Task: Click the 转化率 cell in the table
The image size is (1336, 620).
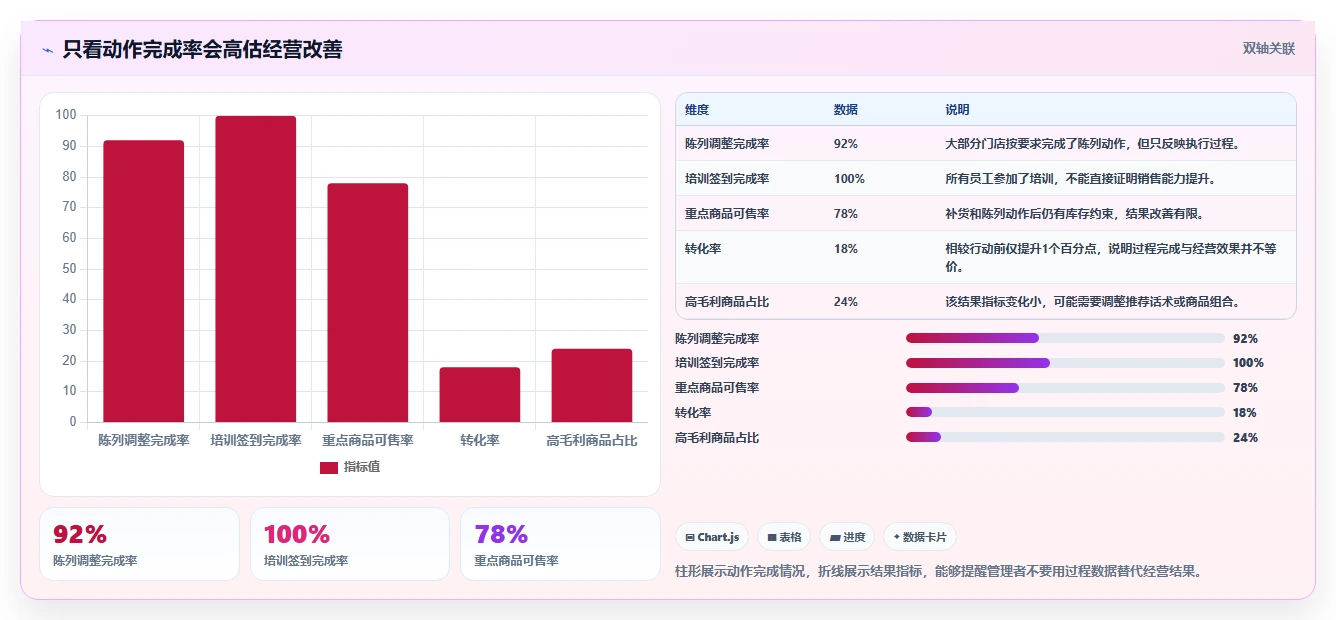Action: click(703, 249)
